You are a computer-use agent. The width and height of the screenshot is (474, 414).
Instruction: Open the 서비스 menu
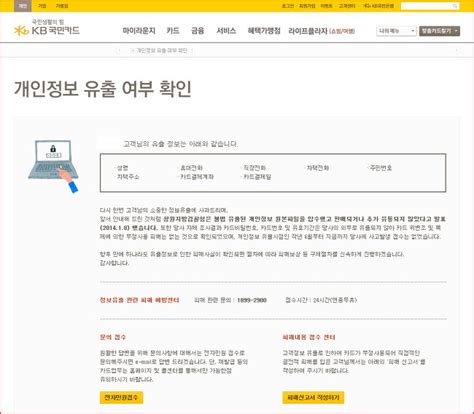click(x=226, y=31)
